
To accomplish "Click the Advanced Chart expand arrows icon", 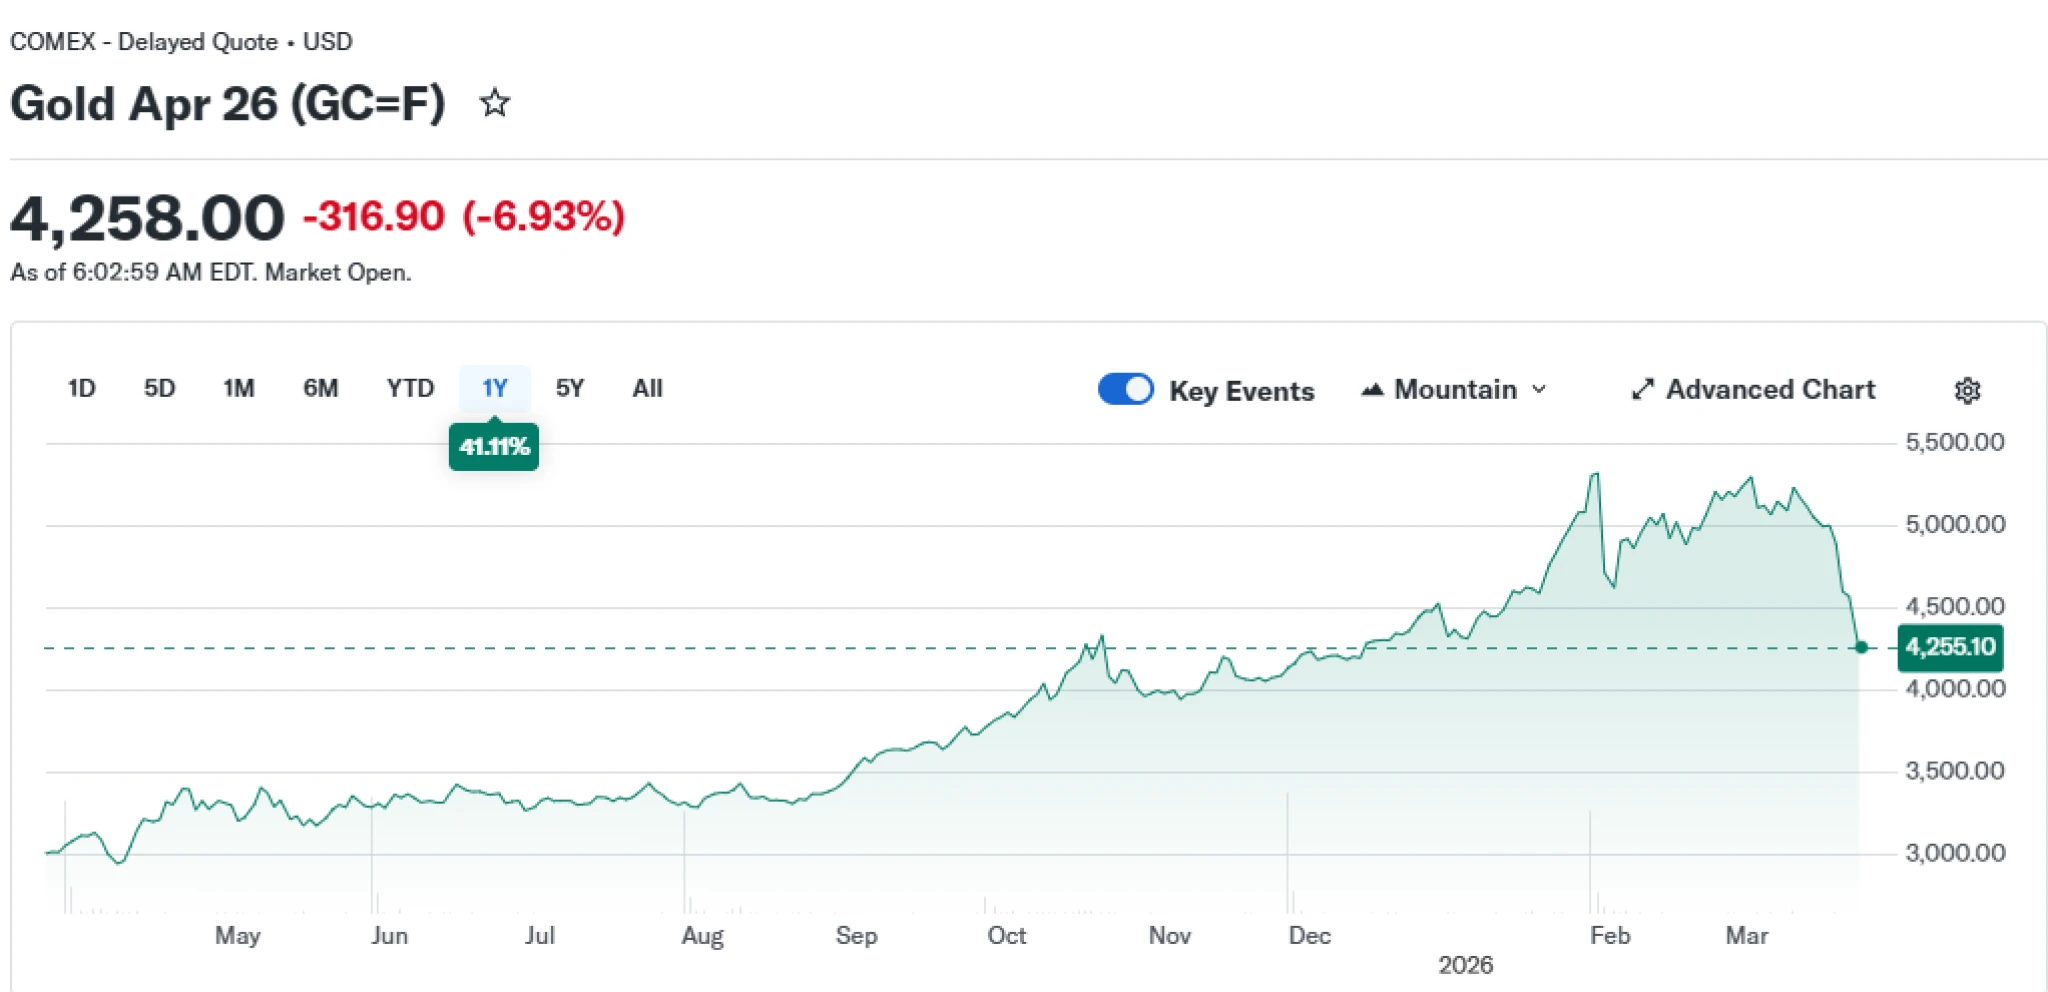I will pos(1642,389).
